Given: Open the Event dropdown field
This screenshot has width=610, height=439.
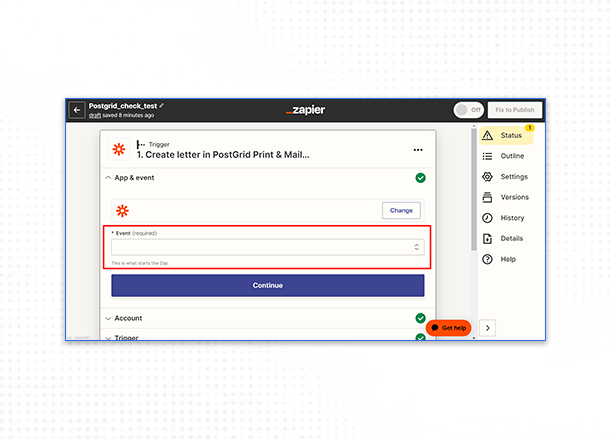Looking at the screenshot, I should [x=267, y=246].
